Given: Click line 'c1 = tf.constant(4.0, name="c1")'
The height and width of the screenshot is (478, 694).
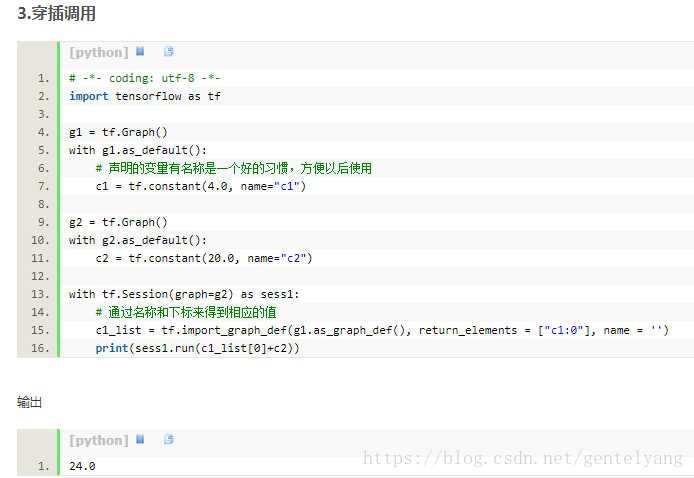Looking at the screenshot, I should (x=200, y=186).
